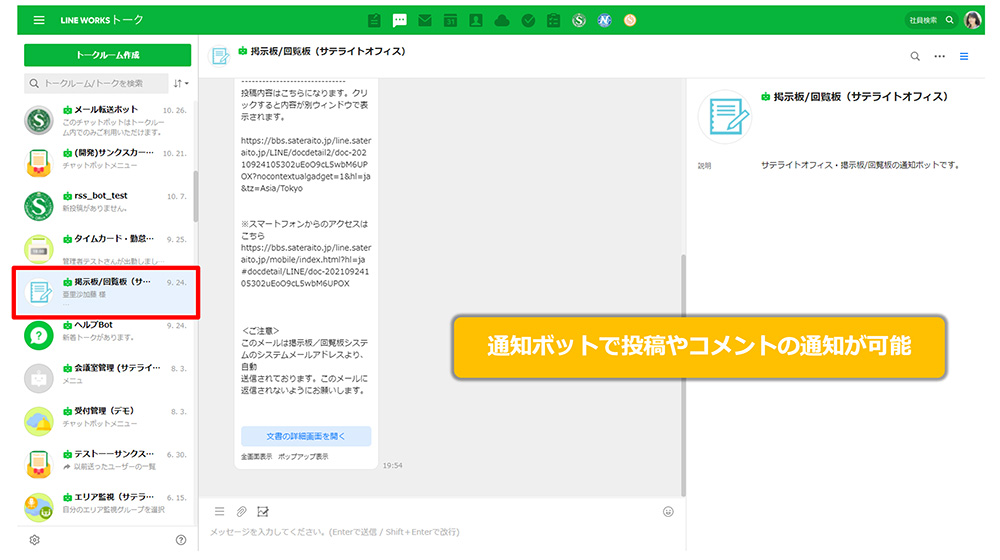Open the ヘルプBot talk room
The height and width of the screenshot is (560, 1000).
point(106,334)
